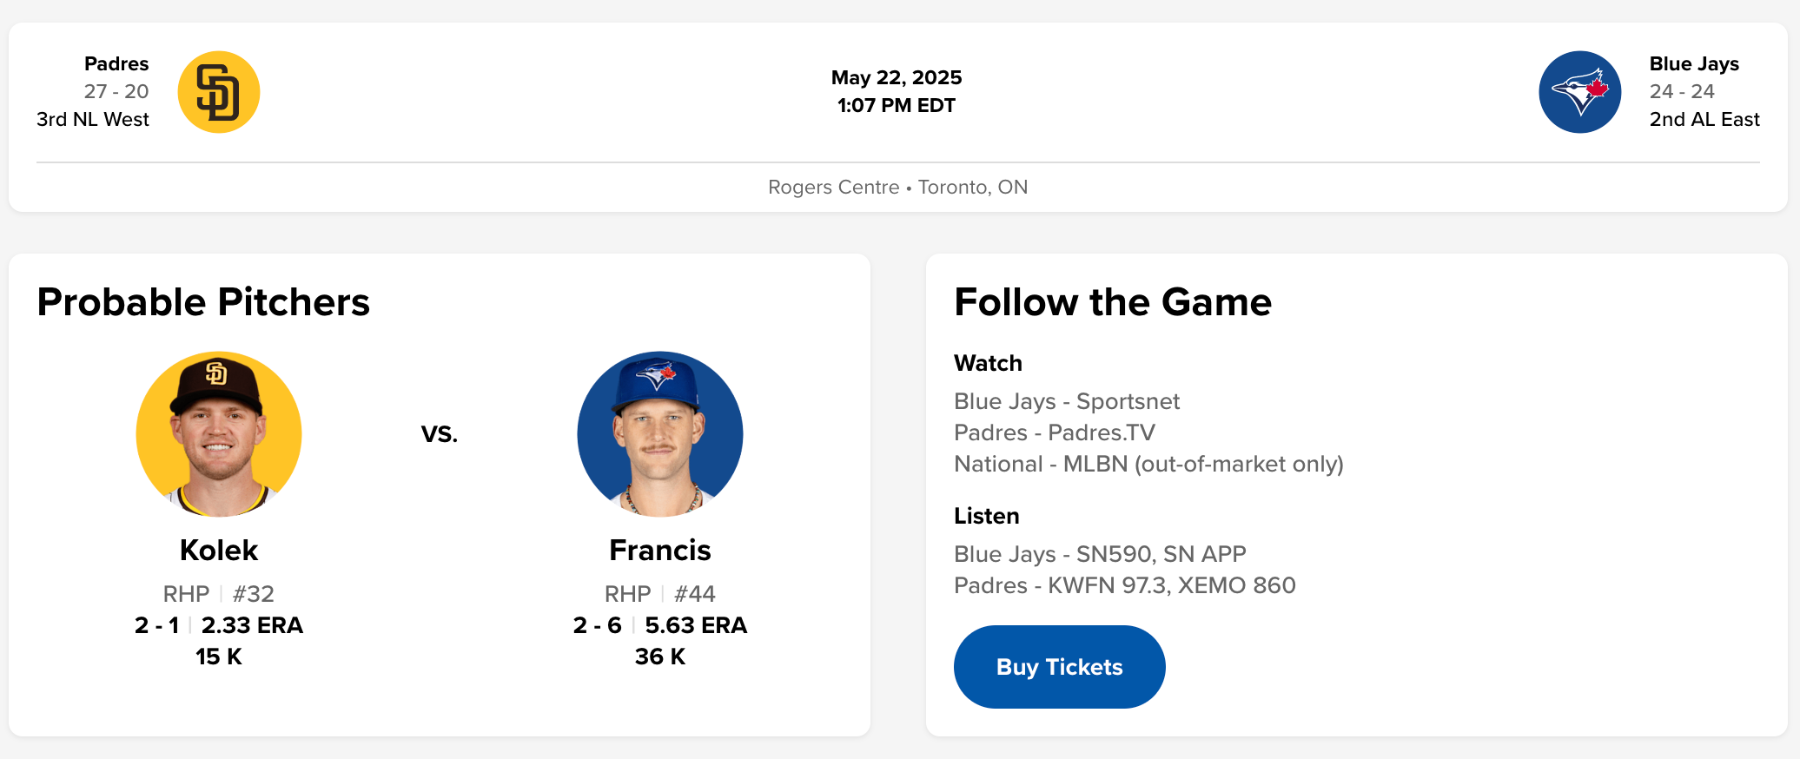The image size is (1800, 759).
Task: Click the Blue Jays team name
Action: (x=1694, y=64)
